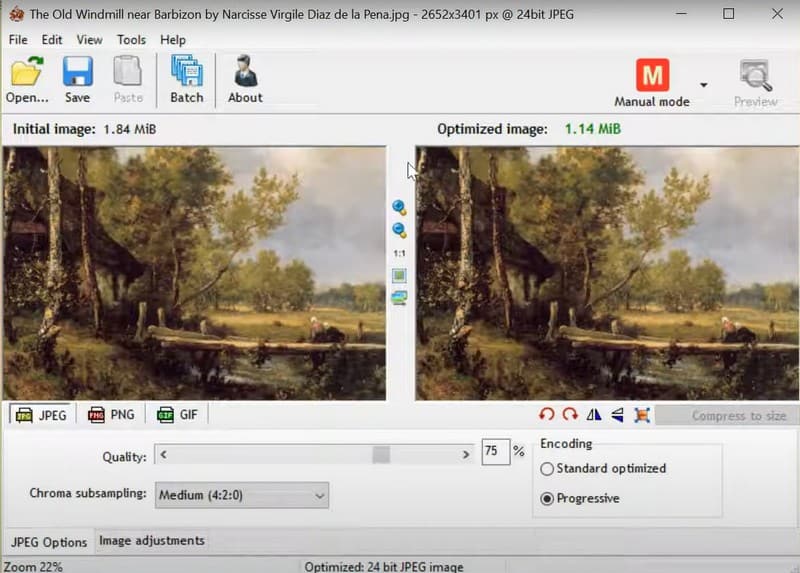Click the Manual mode button
The image size is (800, 573).
[x=652, y=81]
